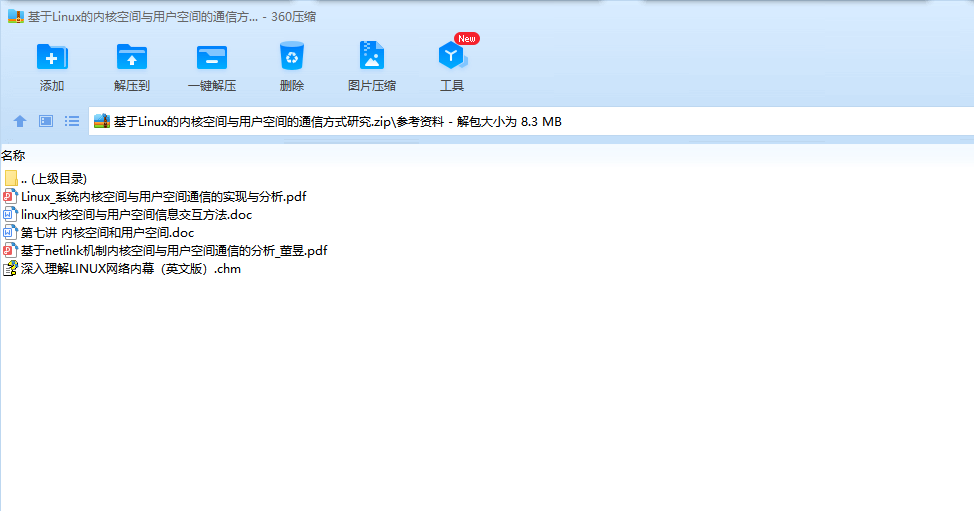
Task: Click the folder icon of 上级目录
Action: 11,179
